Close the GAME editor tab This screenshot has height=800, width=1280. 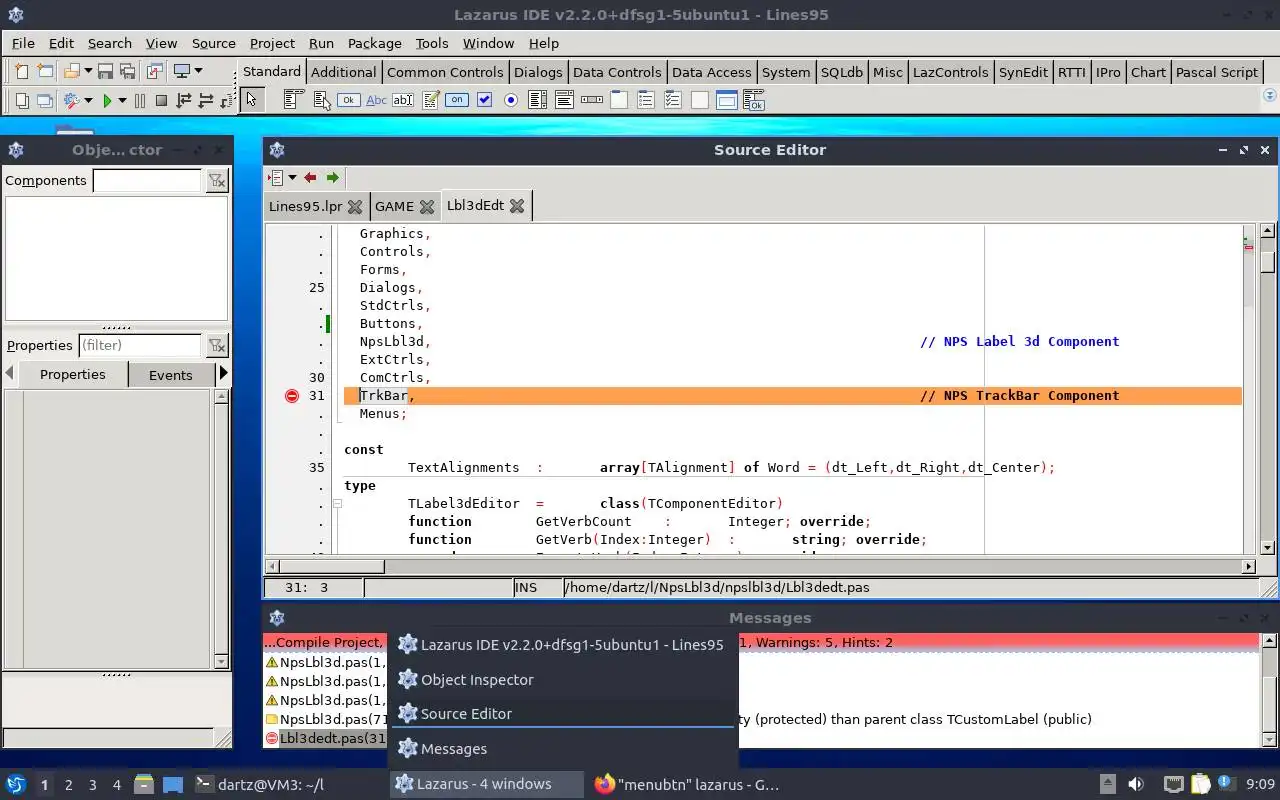click(x=427, y=206)
